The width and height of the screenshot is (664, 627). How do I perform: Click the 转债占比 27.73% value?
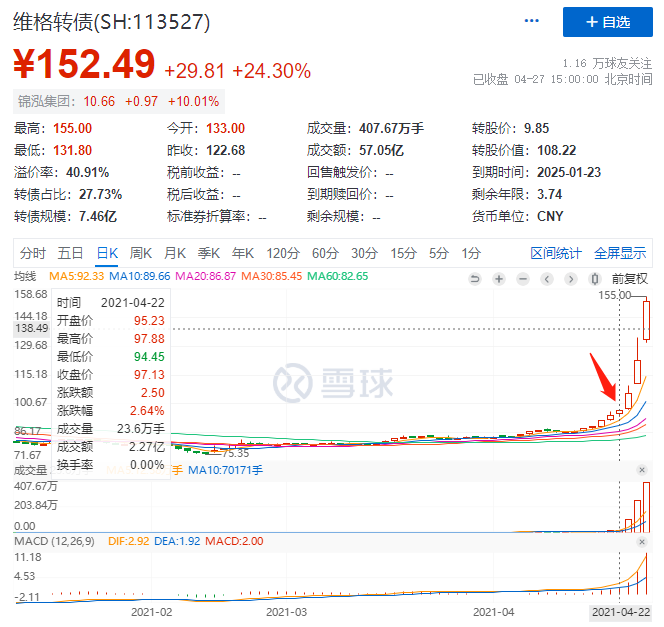100,194
